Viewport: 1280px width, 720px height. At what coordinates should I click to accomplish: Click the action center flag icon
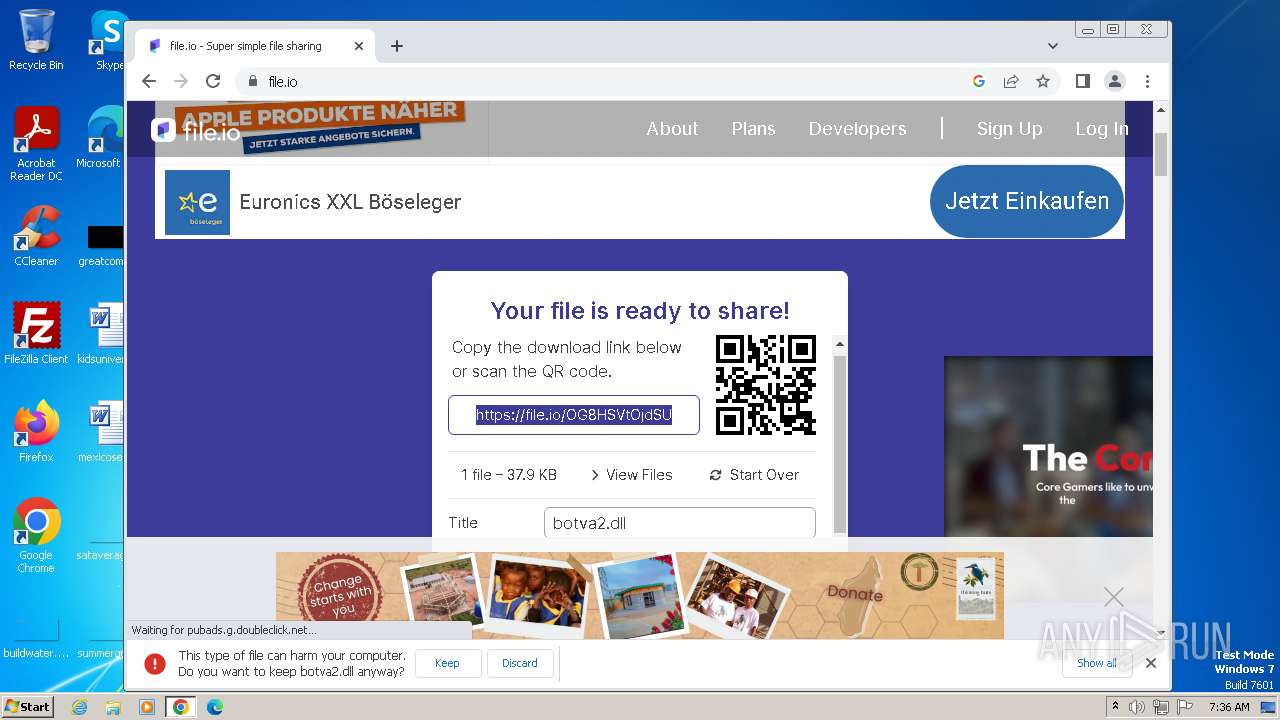pyautogui.click(x=1185, y=707)
